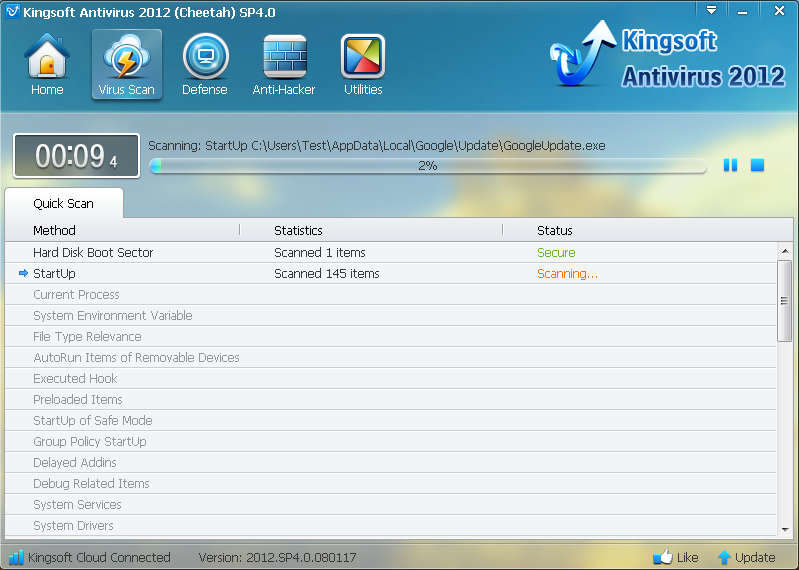799x570 pixels.
Task: Select the Delayed Addins row
Action: point(391,463)
